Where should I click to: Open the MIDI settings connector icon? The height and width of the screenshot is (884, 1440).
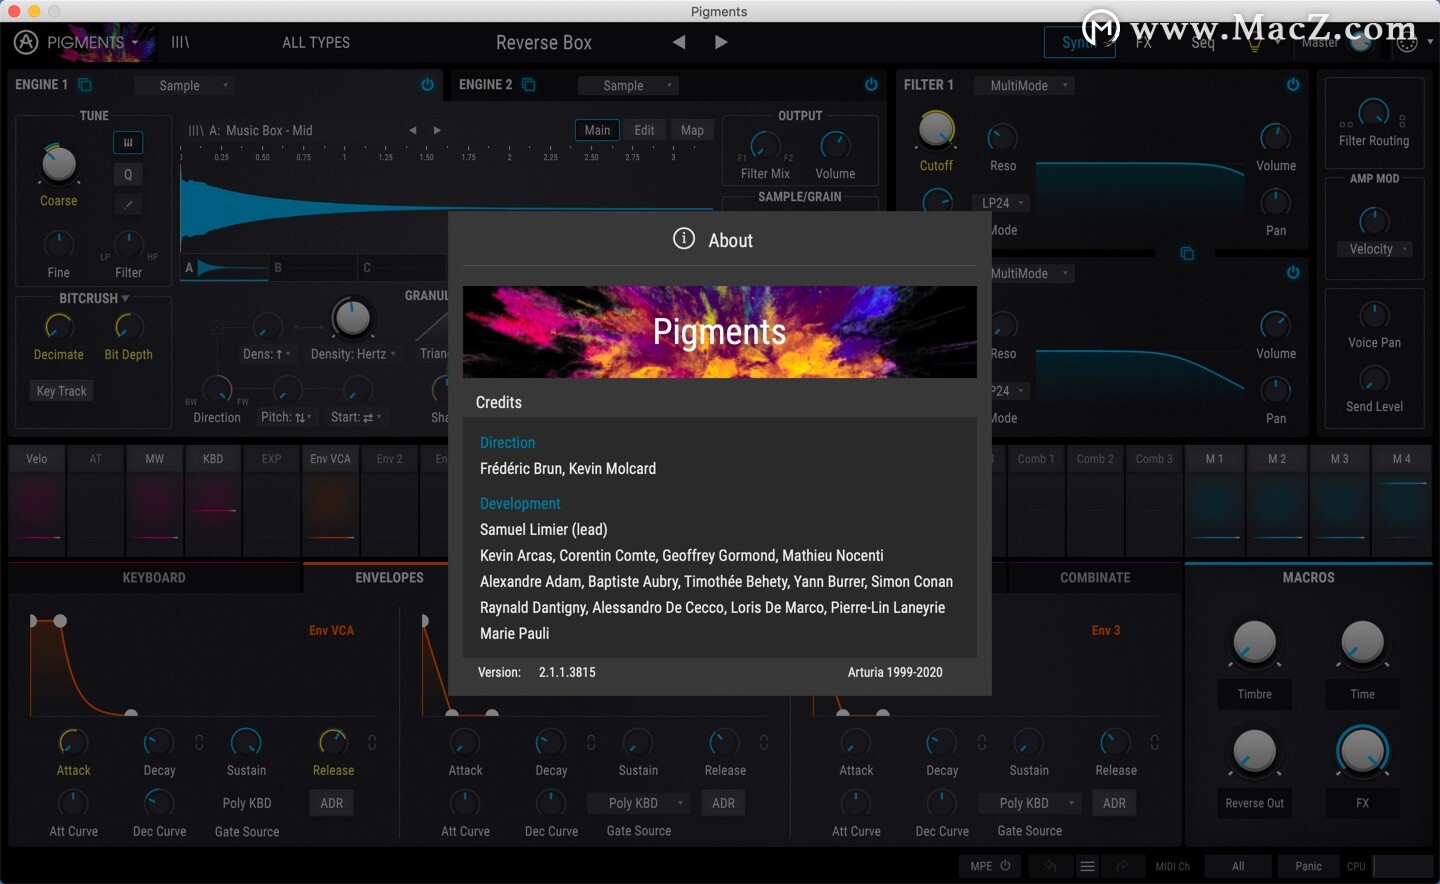coord(1407,42)
